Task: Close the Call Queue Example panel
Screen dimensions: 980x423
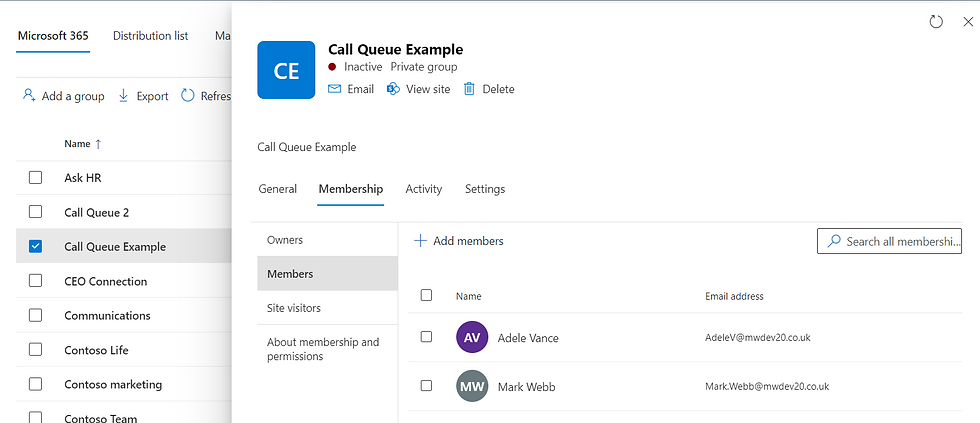Action: click(968, 22)
